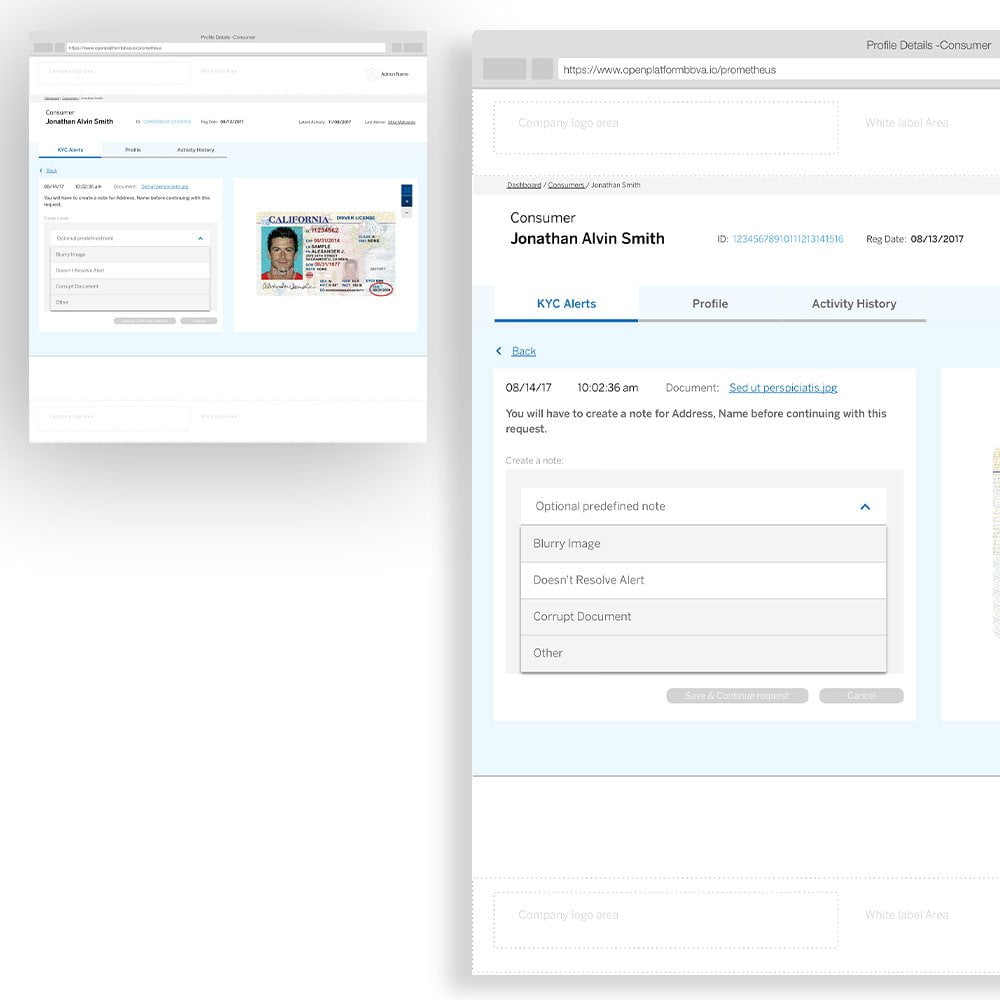
Task: Click the zoom-in plus button beside the license
Action: (406, 201)
